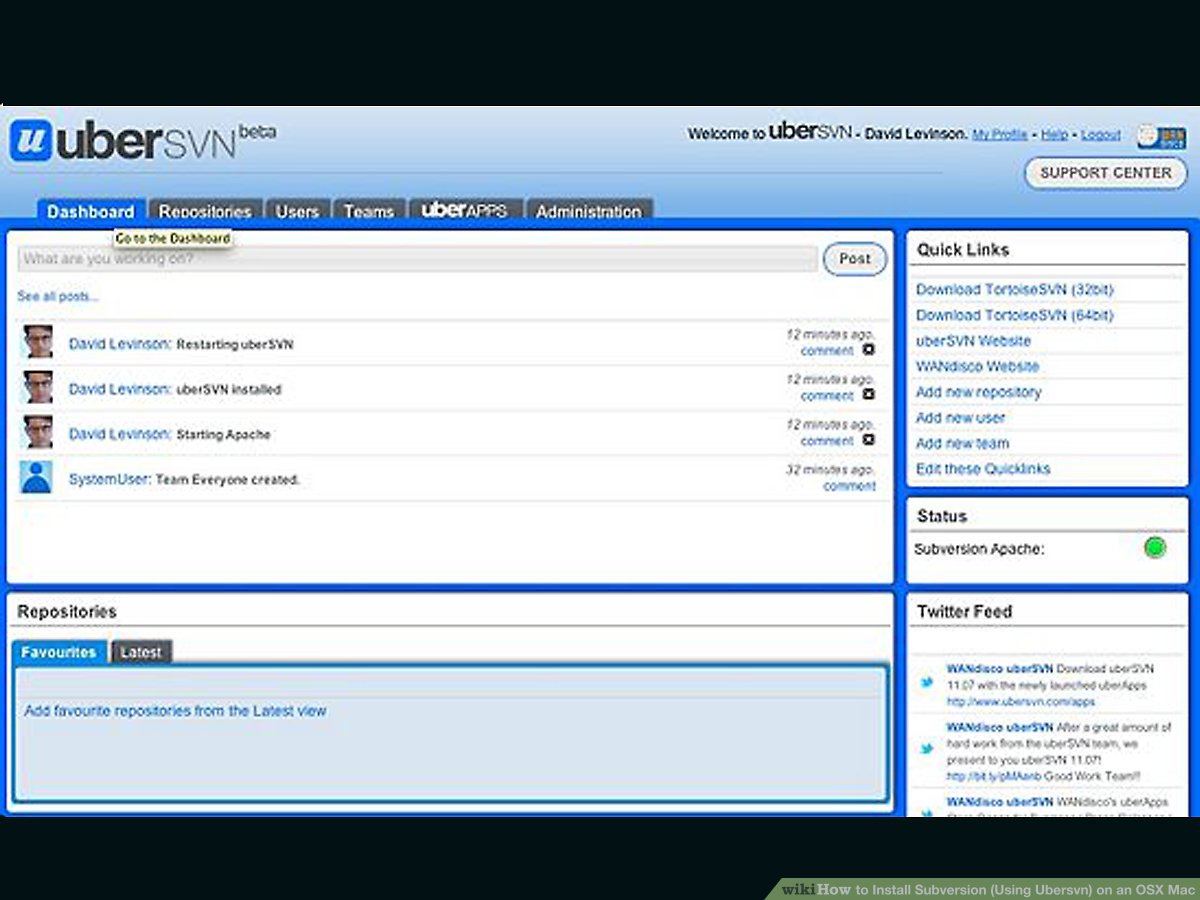Select the Latest repositories tab
This screenshot has width=1200, height=900.
(141, 652)
